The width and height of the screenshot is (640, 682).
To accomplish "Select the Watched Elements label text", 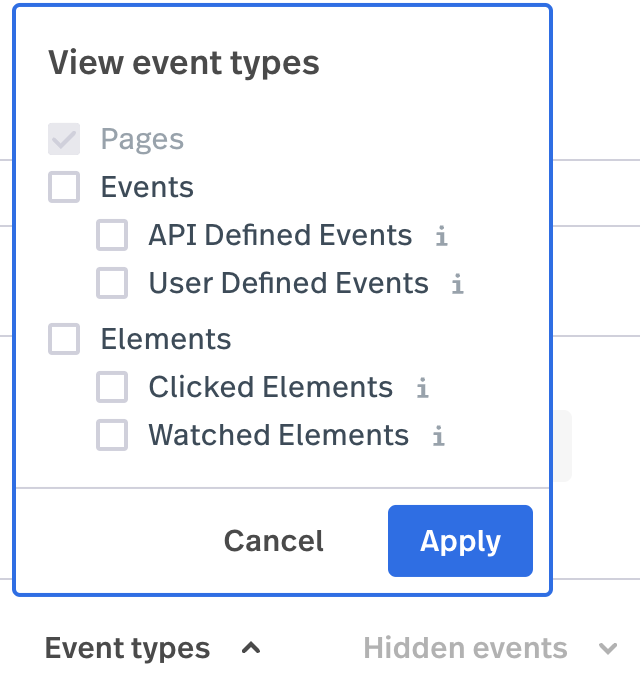I will click(279, 435).
